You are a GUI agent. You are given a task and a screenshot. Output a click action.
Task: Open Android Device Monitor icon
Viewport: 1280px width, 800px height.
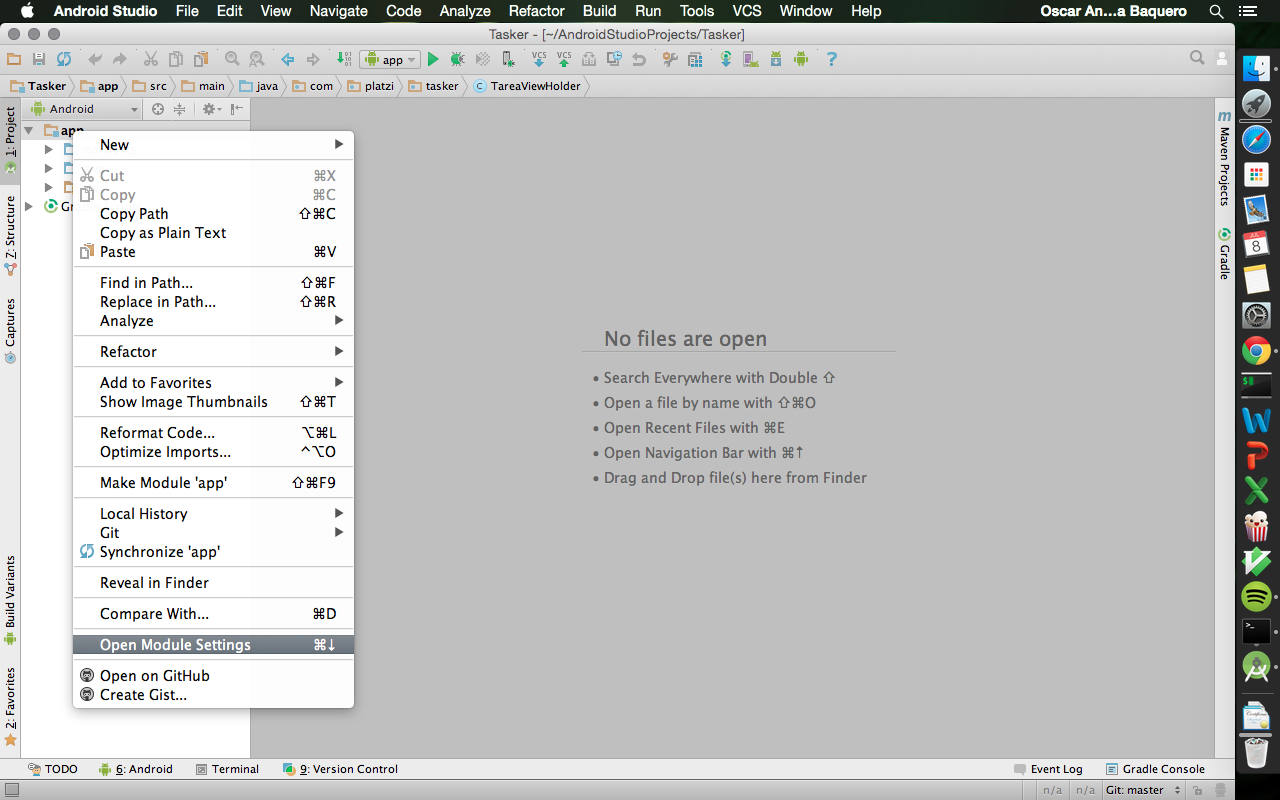coord(801,59)
